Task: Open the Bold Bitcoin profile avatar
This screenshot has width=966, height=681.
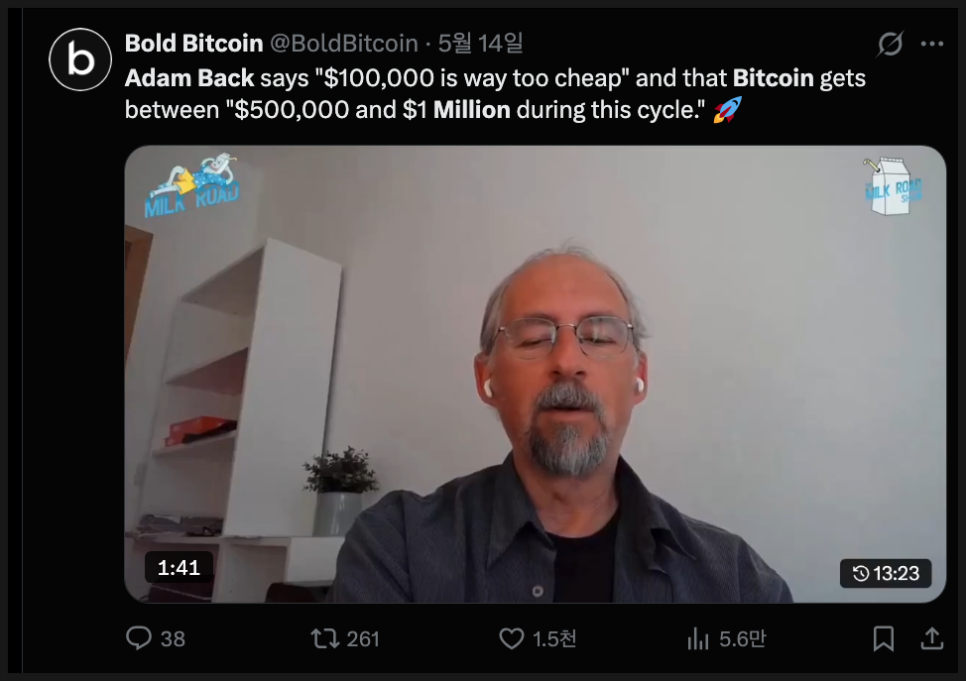Action: pos(80,59)
